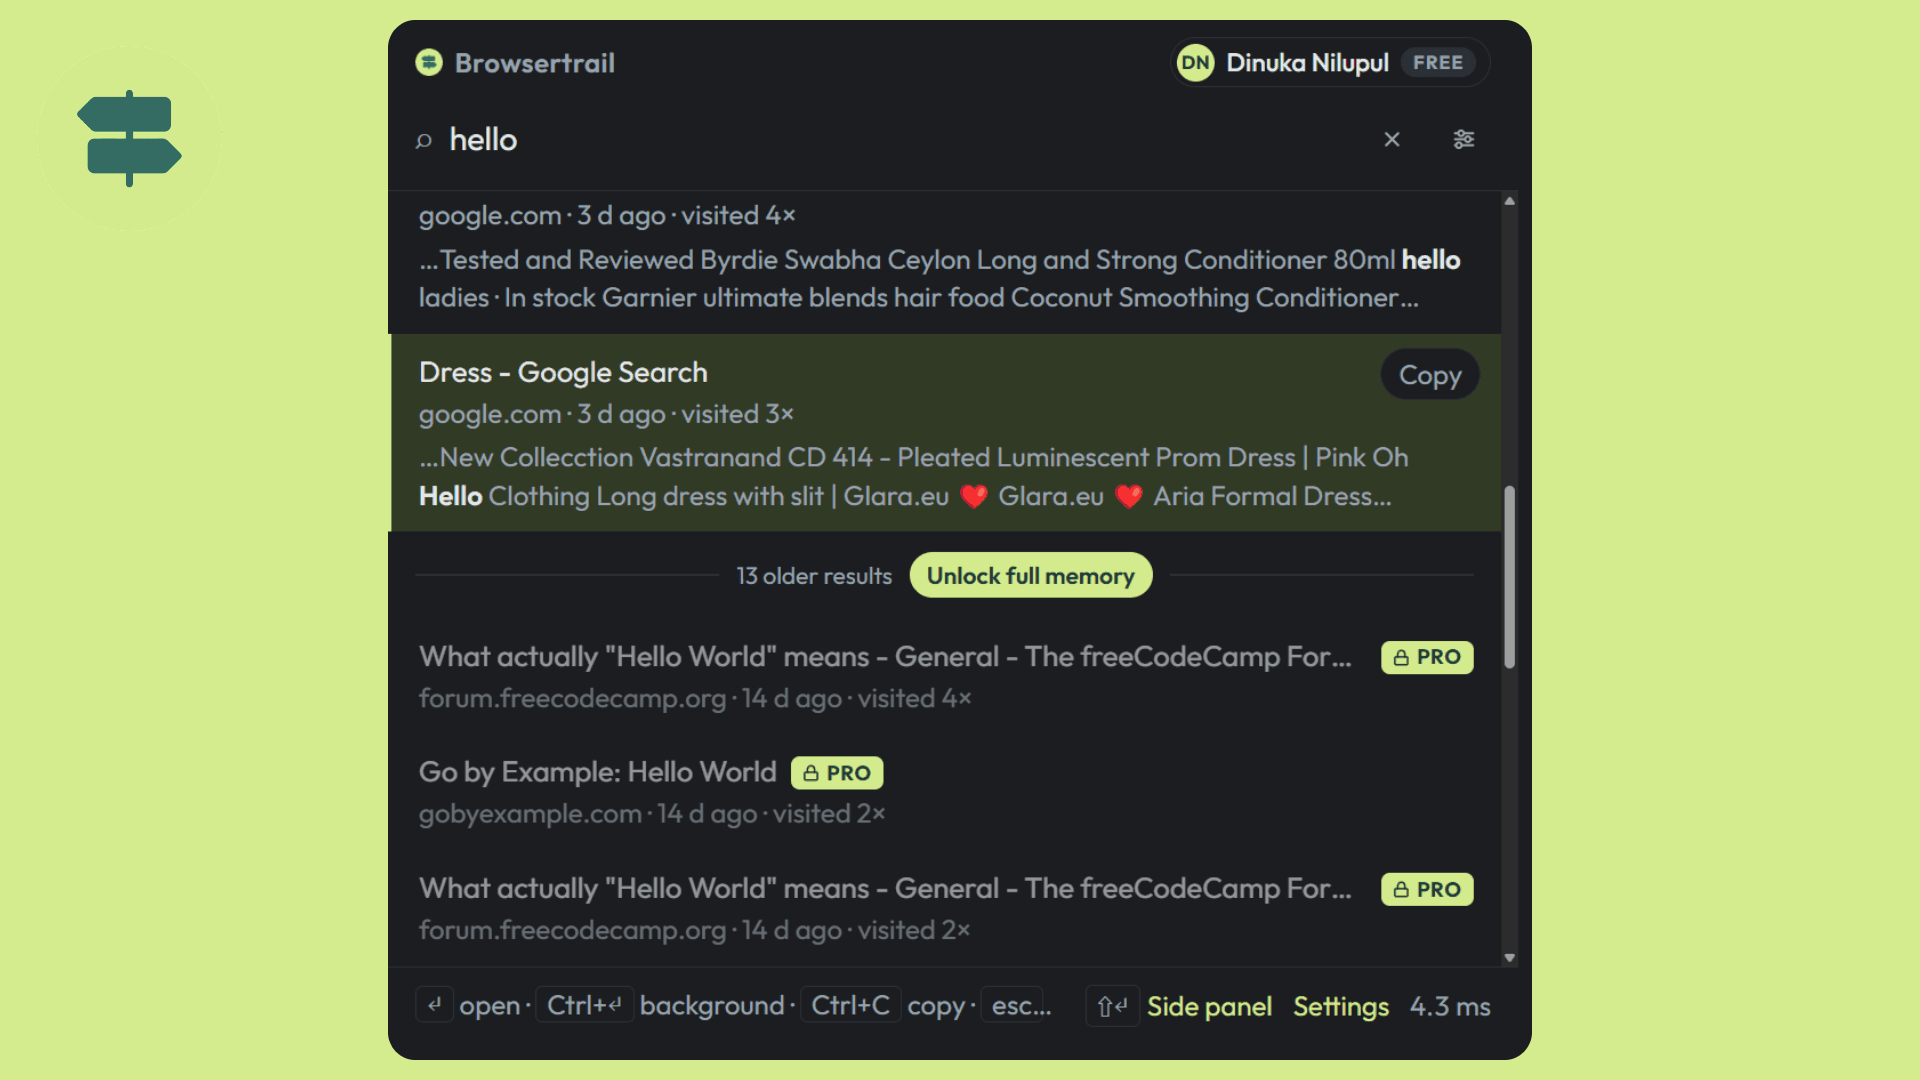Open Go by Example: Hello World result
Image resolution: width=1920 pixels, height=1080 pixels.
pyautogui.click(x=945, y=792)
